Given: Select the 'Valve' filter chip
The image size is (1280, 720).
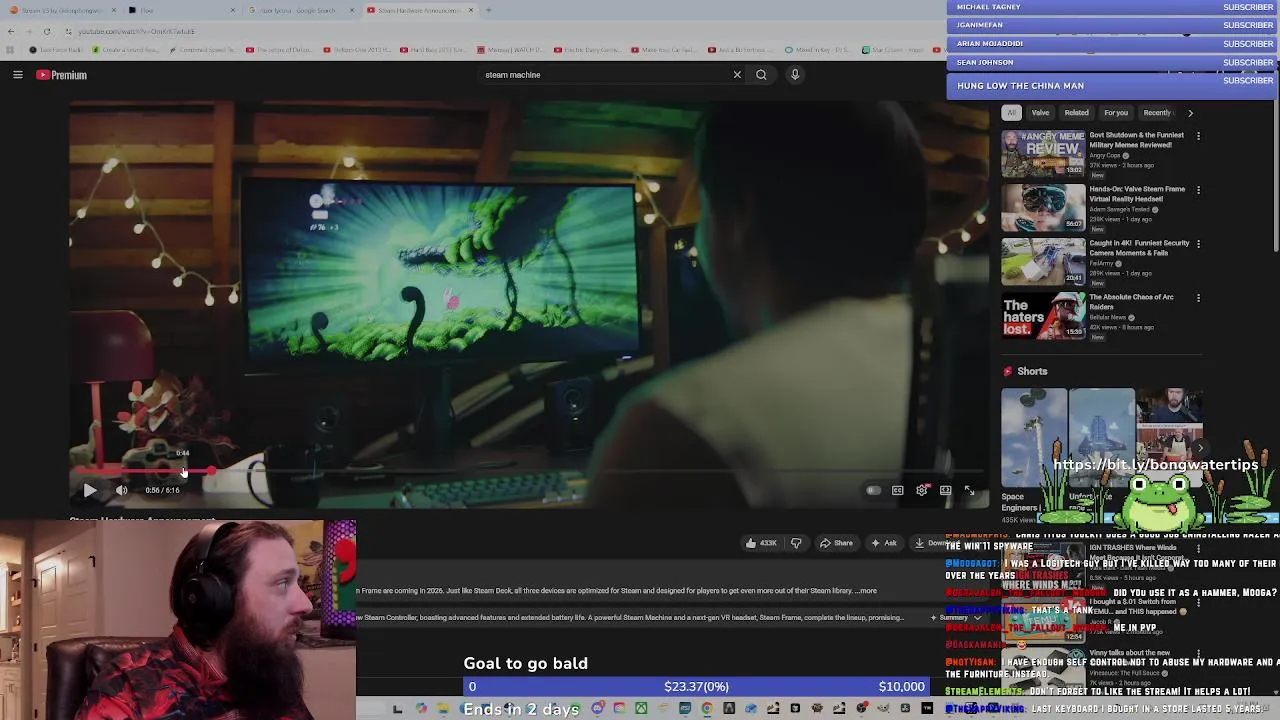Looking at the screenshot, I should tap(1040, 113).
